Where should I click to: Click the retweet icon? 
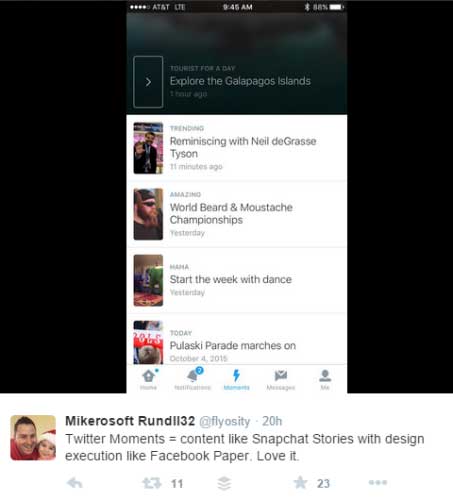152,483
